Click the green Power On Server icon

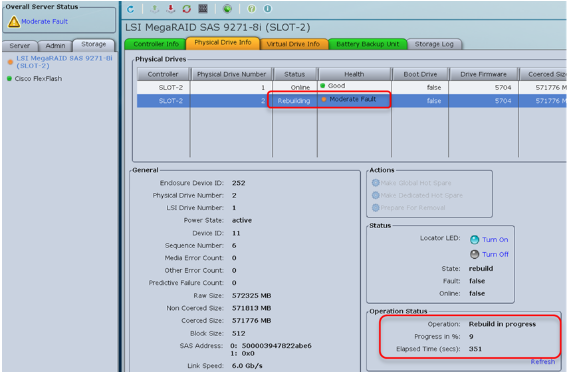[155, 9]
